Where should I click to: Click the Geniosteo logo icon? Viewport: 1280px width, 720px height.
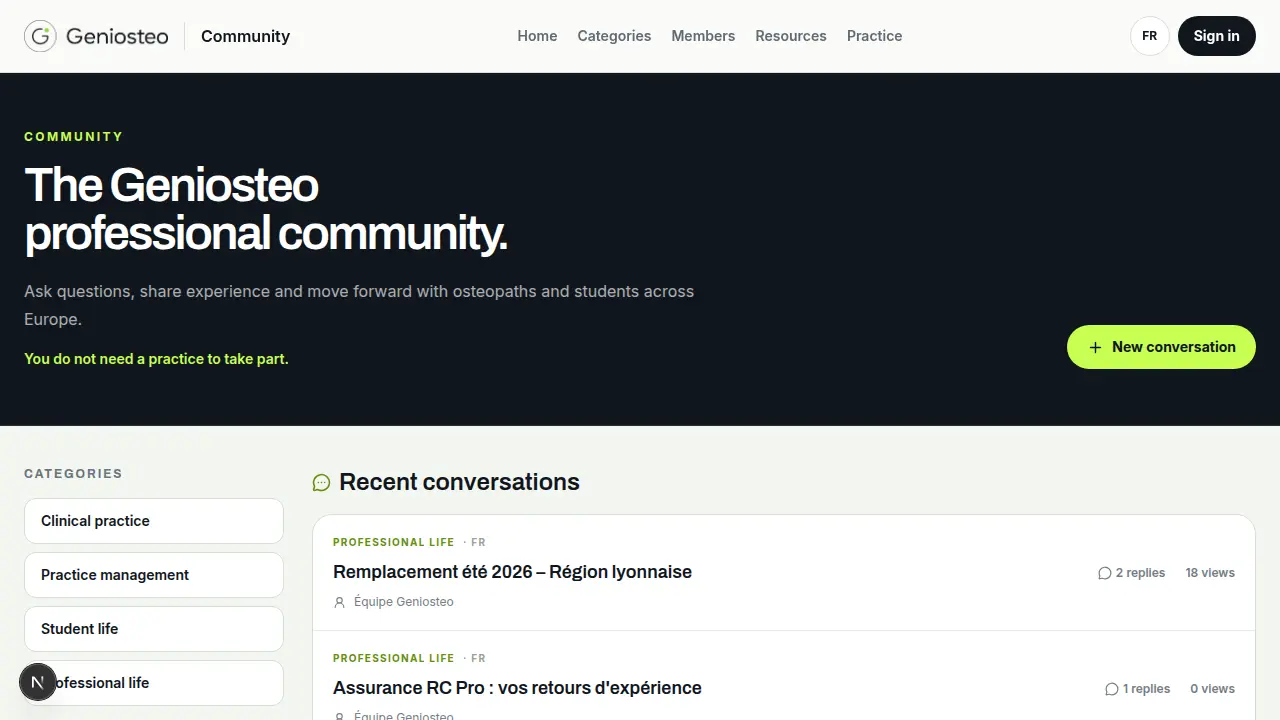40,36
